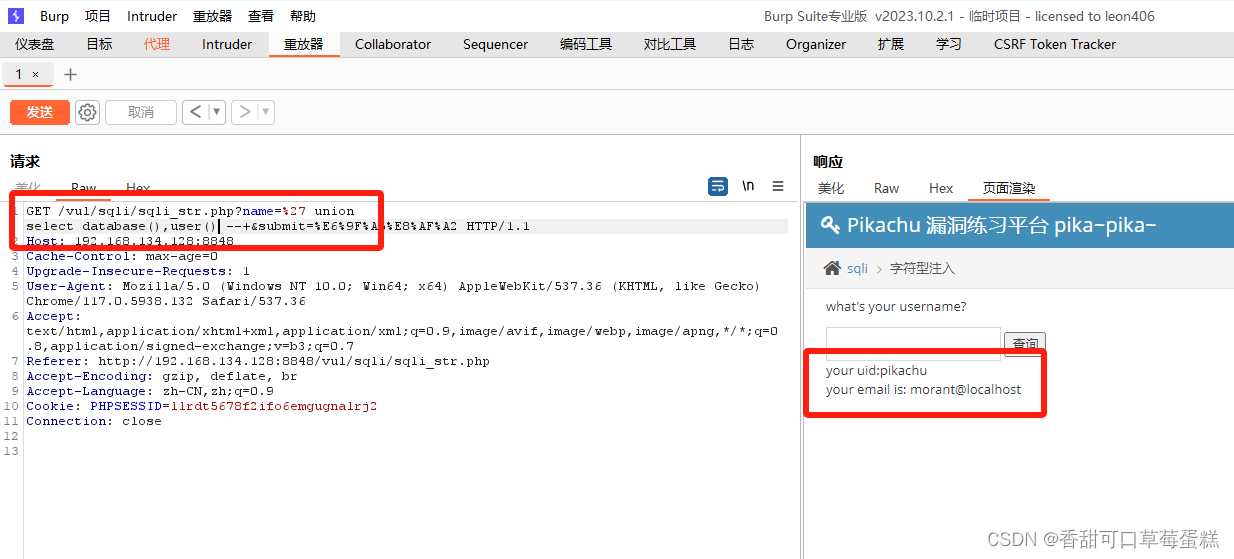Click the morant@localhost email result
The width and height of the screenshot is (1234, 559).
[x=965, y=389]
